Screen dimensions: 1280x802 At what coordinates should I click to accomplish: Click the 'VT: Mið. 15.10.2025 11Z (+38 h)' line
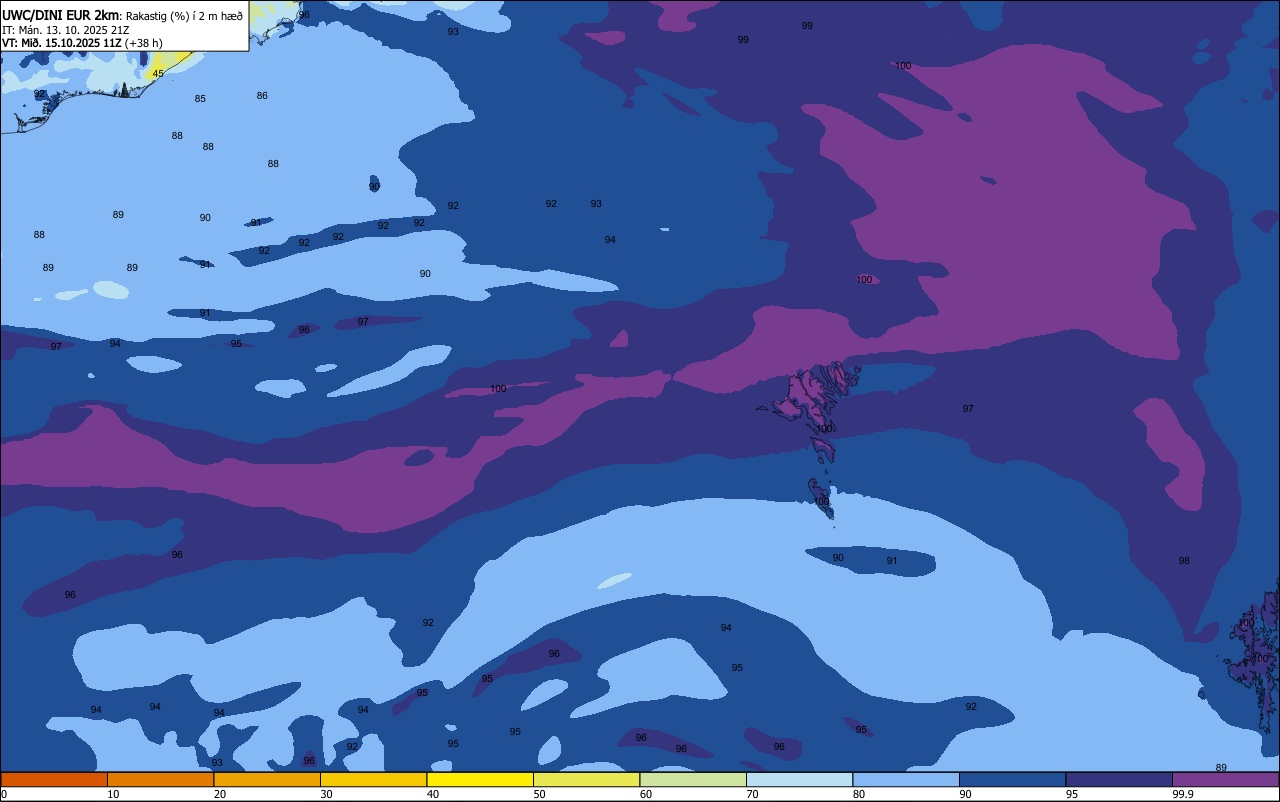click(82, 43)
